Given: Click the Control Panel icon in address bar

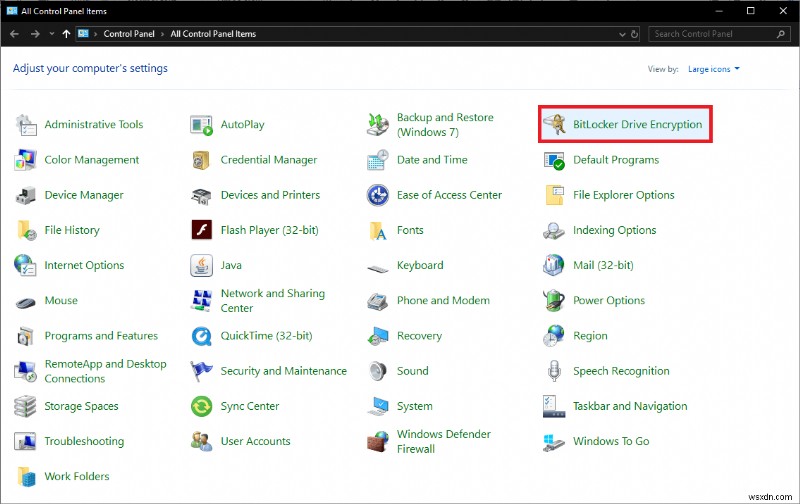Looking at the screenshot, I should tap(83, 34).
